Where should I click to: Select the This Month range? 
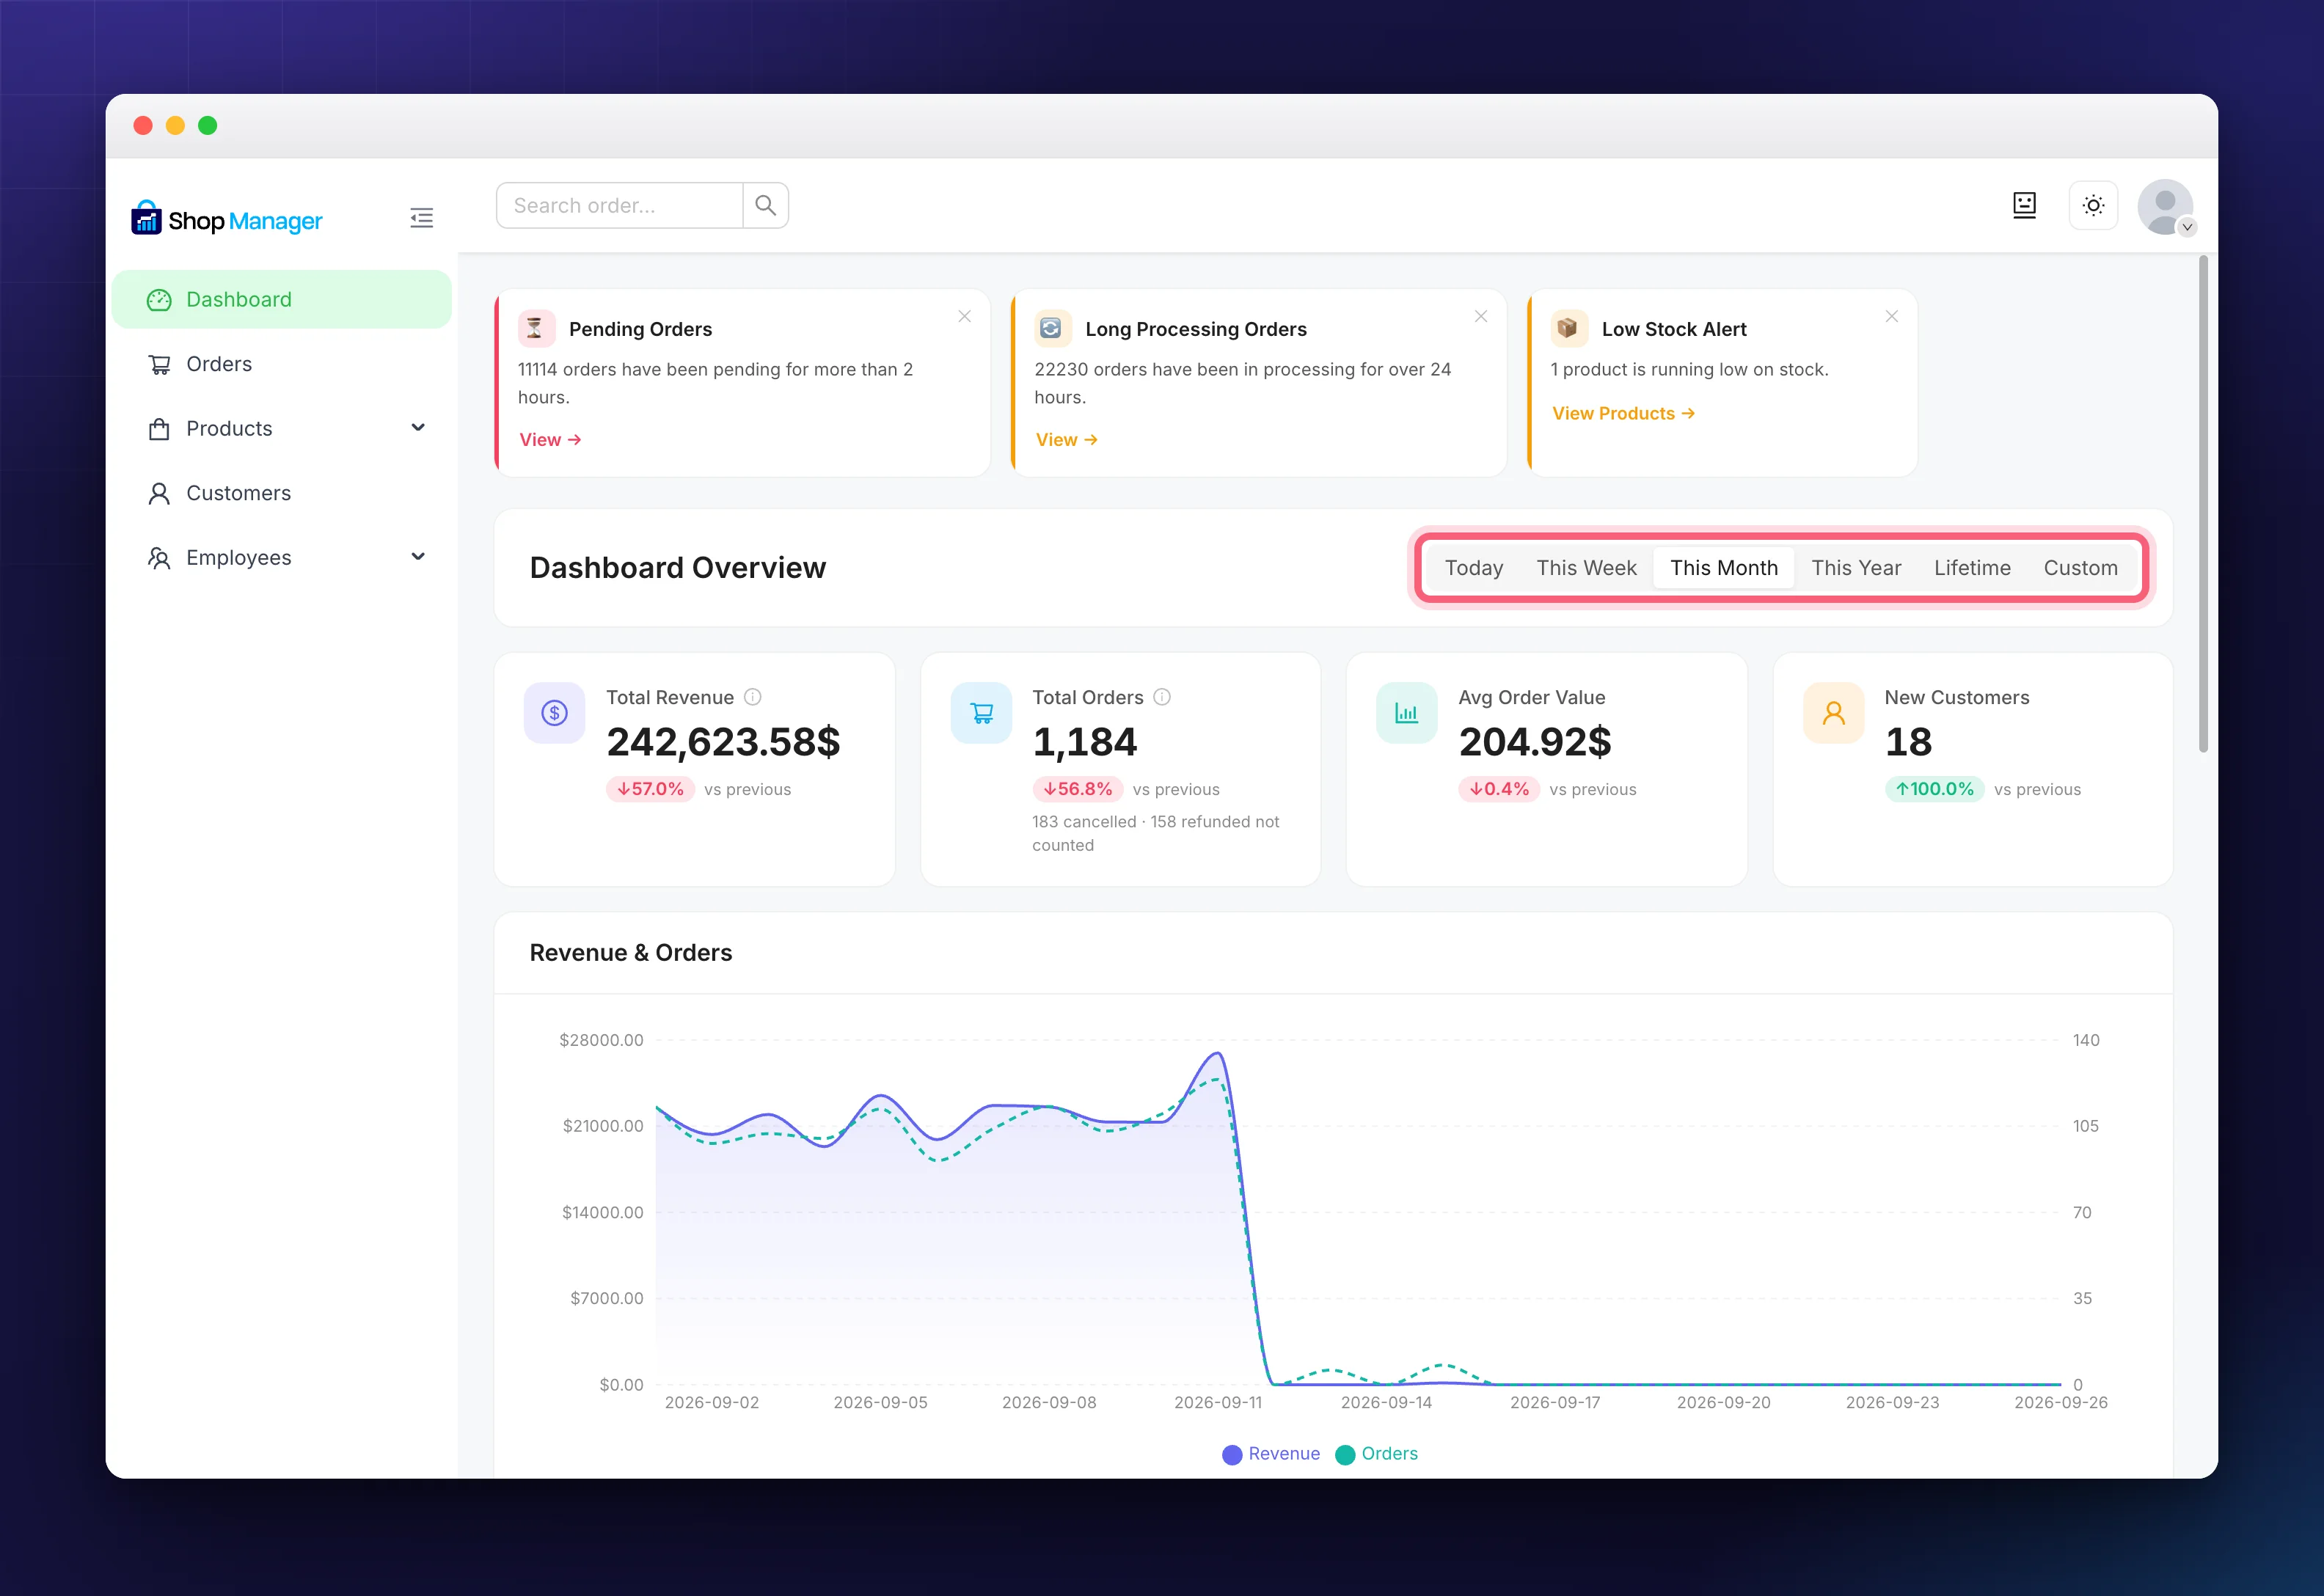[x=1724, y=568]
